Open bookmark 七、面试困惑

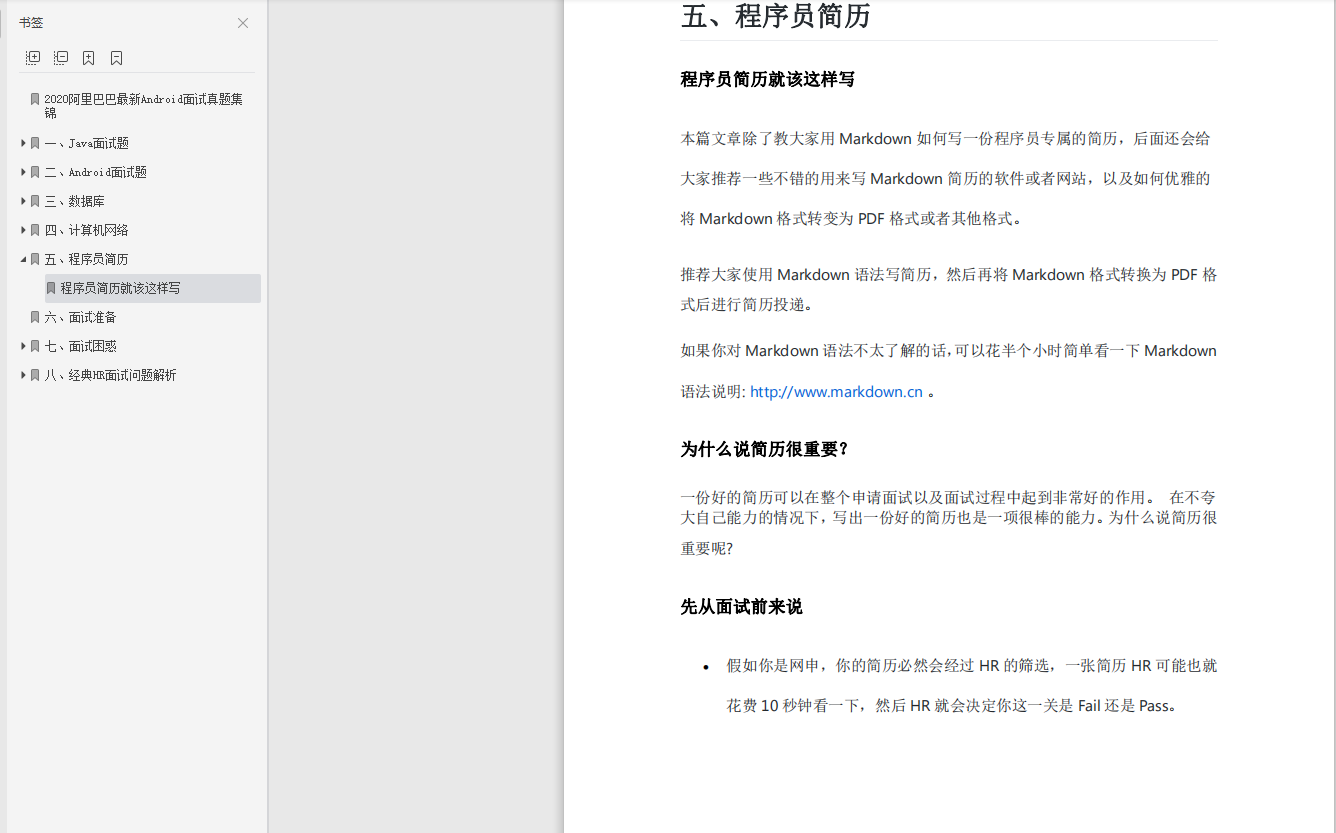point(80,346)
